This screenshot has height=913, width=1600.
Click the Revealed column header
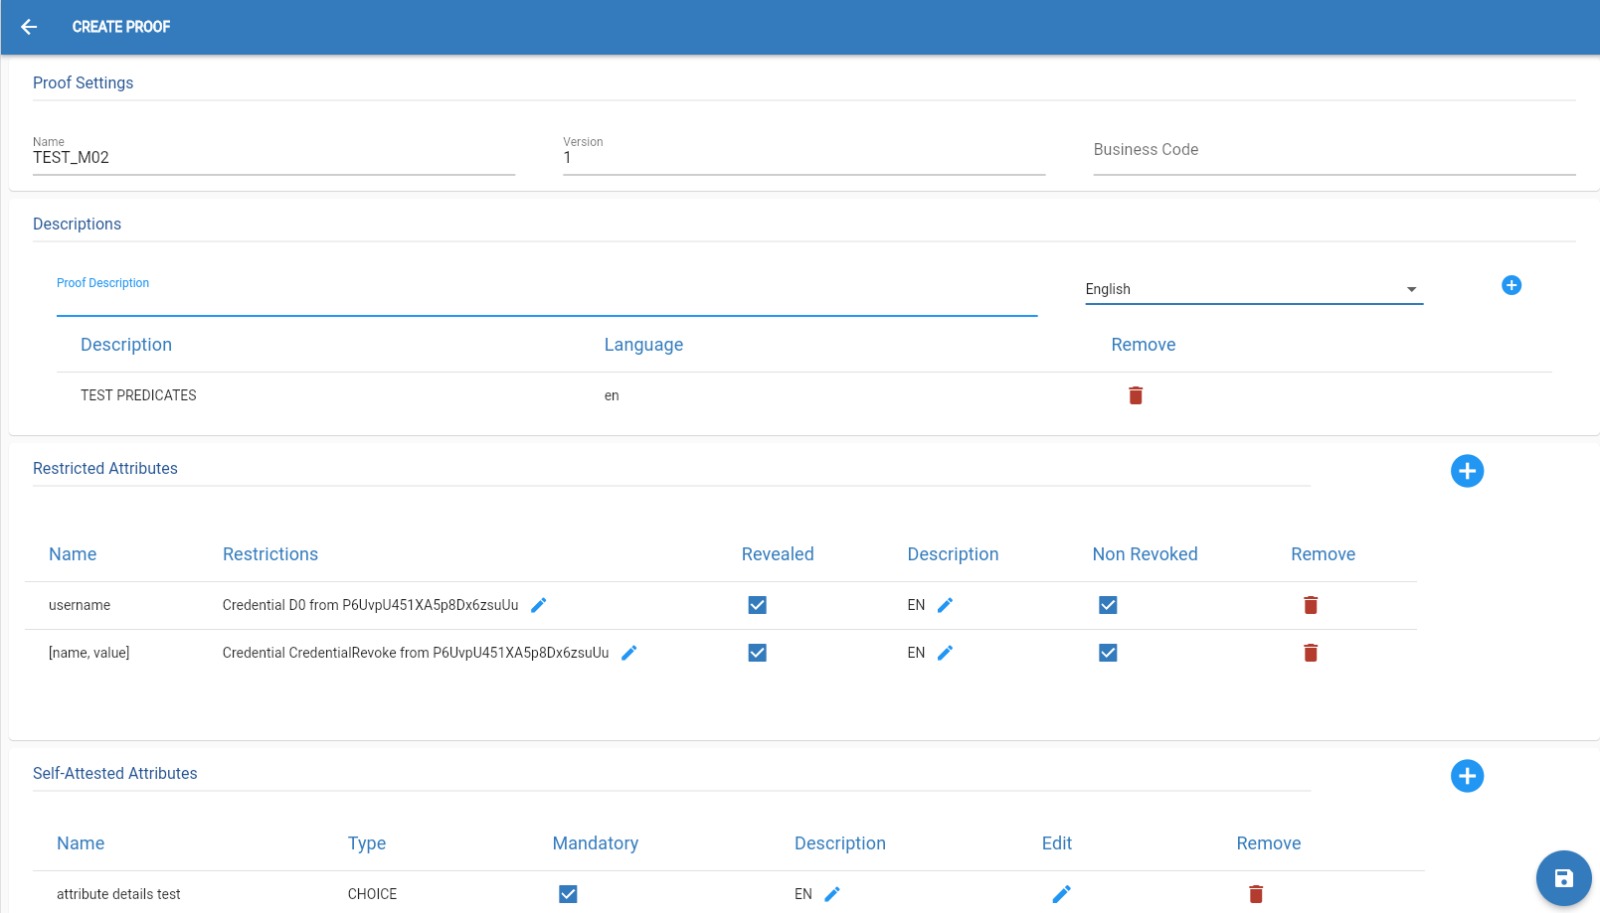pyautogui.click(x=777, y=554)
